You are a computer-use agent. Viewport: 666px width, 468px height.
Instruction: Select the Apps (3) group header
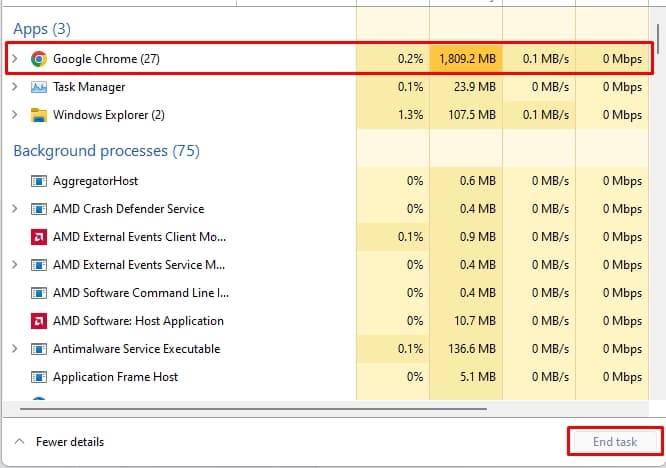[42, 29]
